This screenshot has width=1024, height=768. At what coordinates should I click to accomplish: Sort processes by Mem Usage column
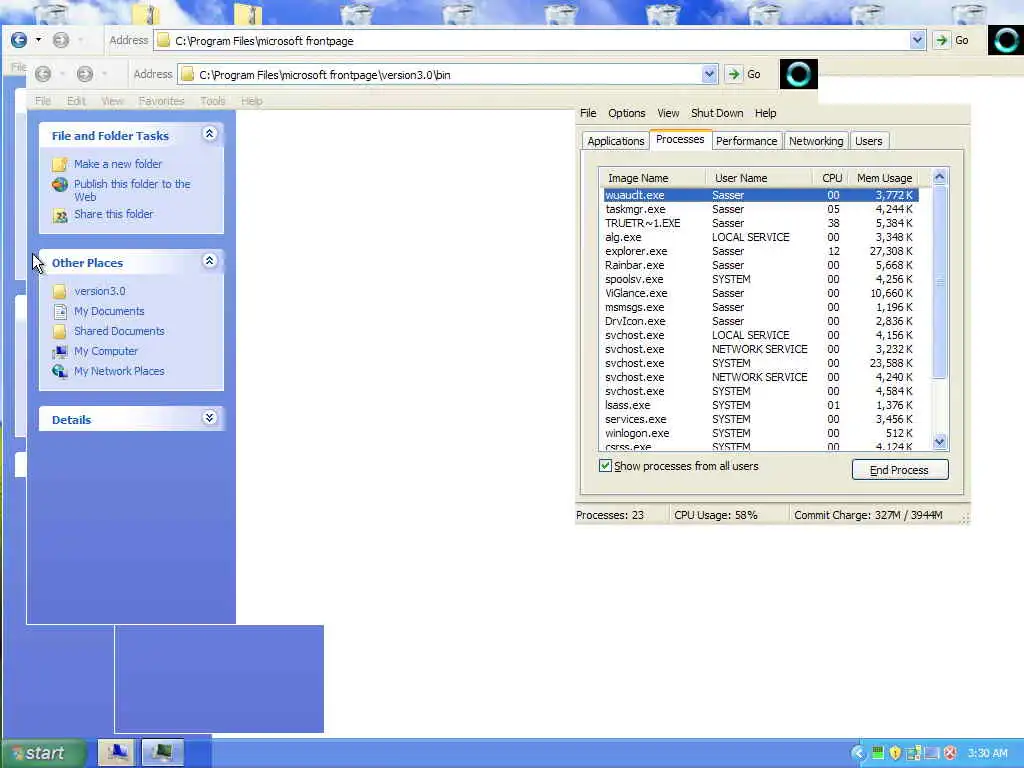pos(884,178)
